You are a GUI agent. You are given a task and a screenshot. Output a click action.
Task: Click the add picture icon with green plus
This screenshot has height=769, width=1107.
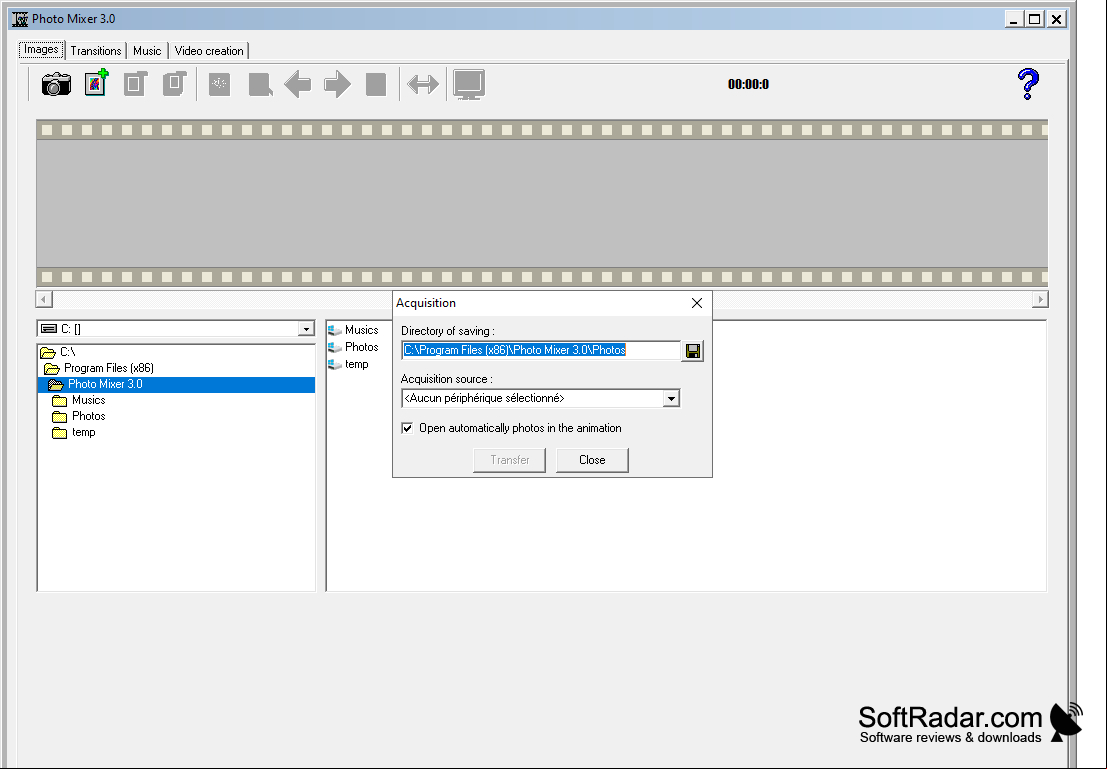point(96,83)
